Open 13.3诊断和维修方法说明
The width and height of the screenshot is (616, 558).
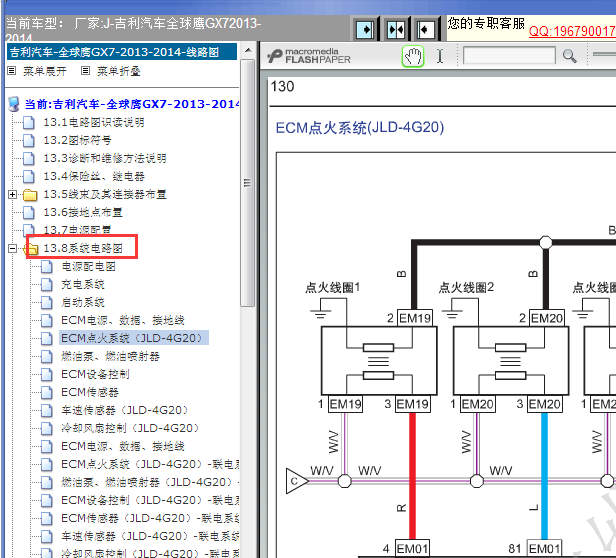(x=105, y=158)
